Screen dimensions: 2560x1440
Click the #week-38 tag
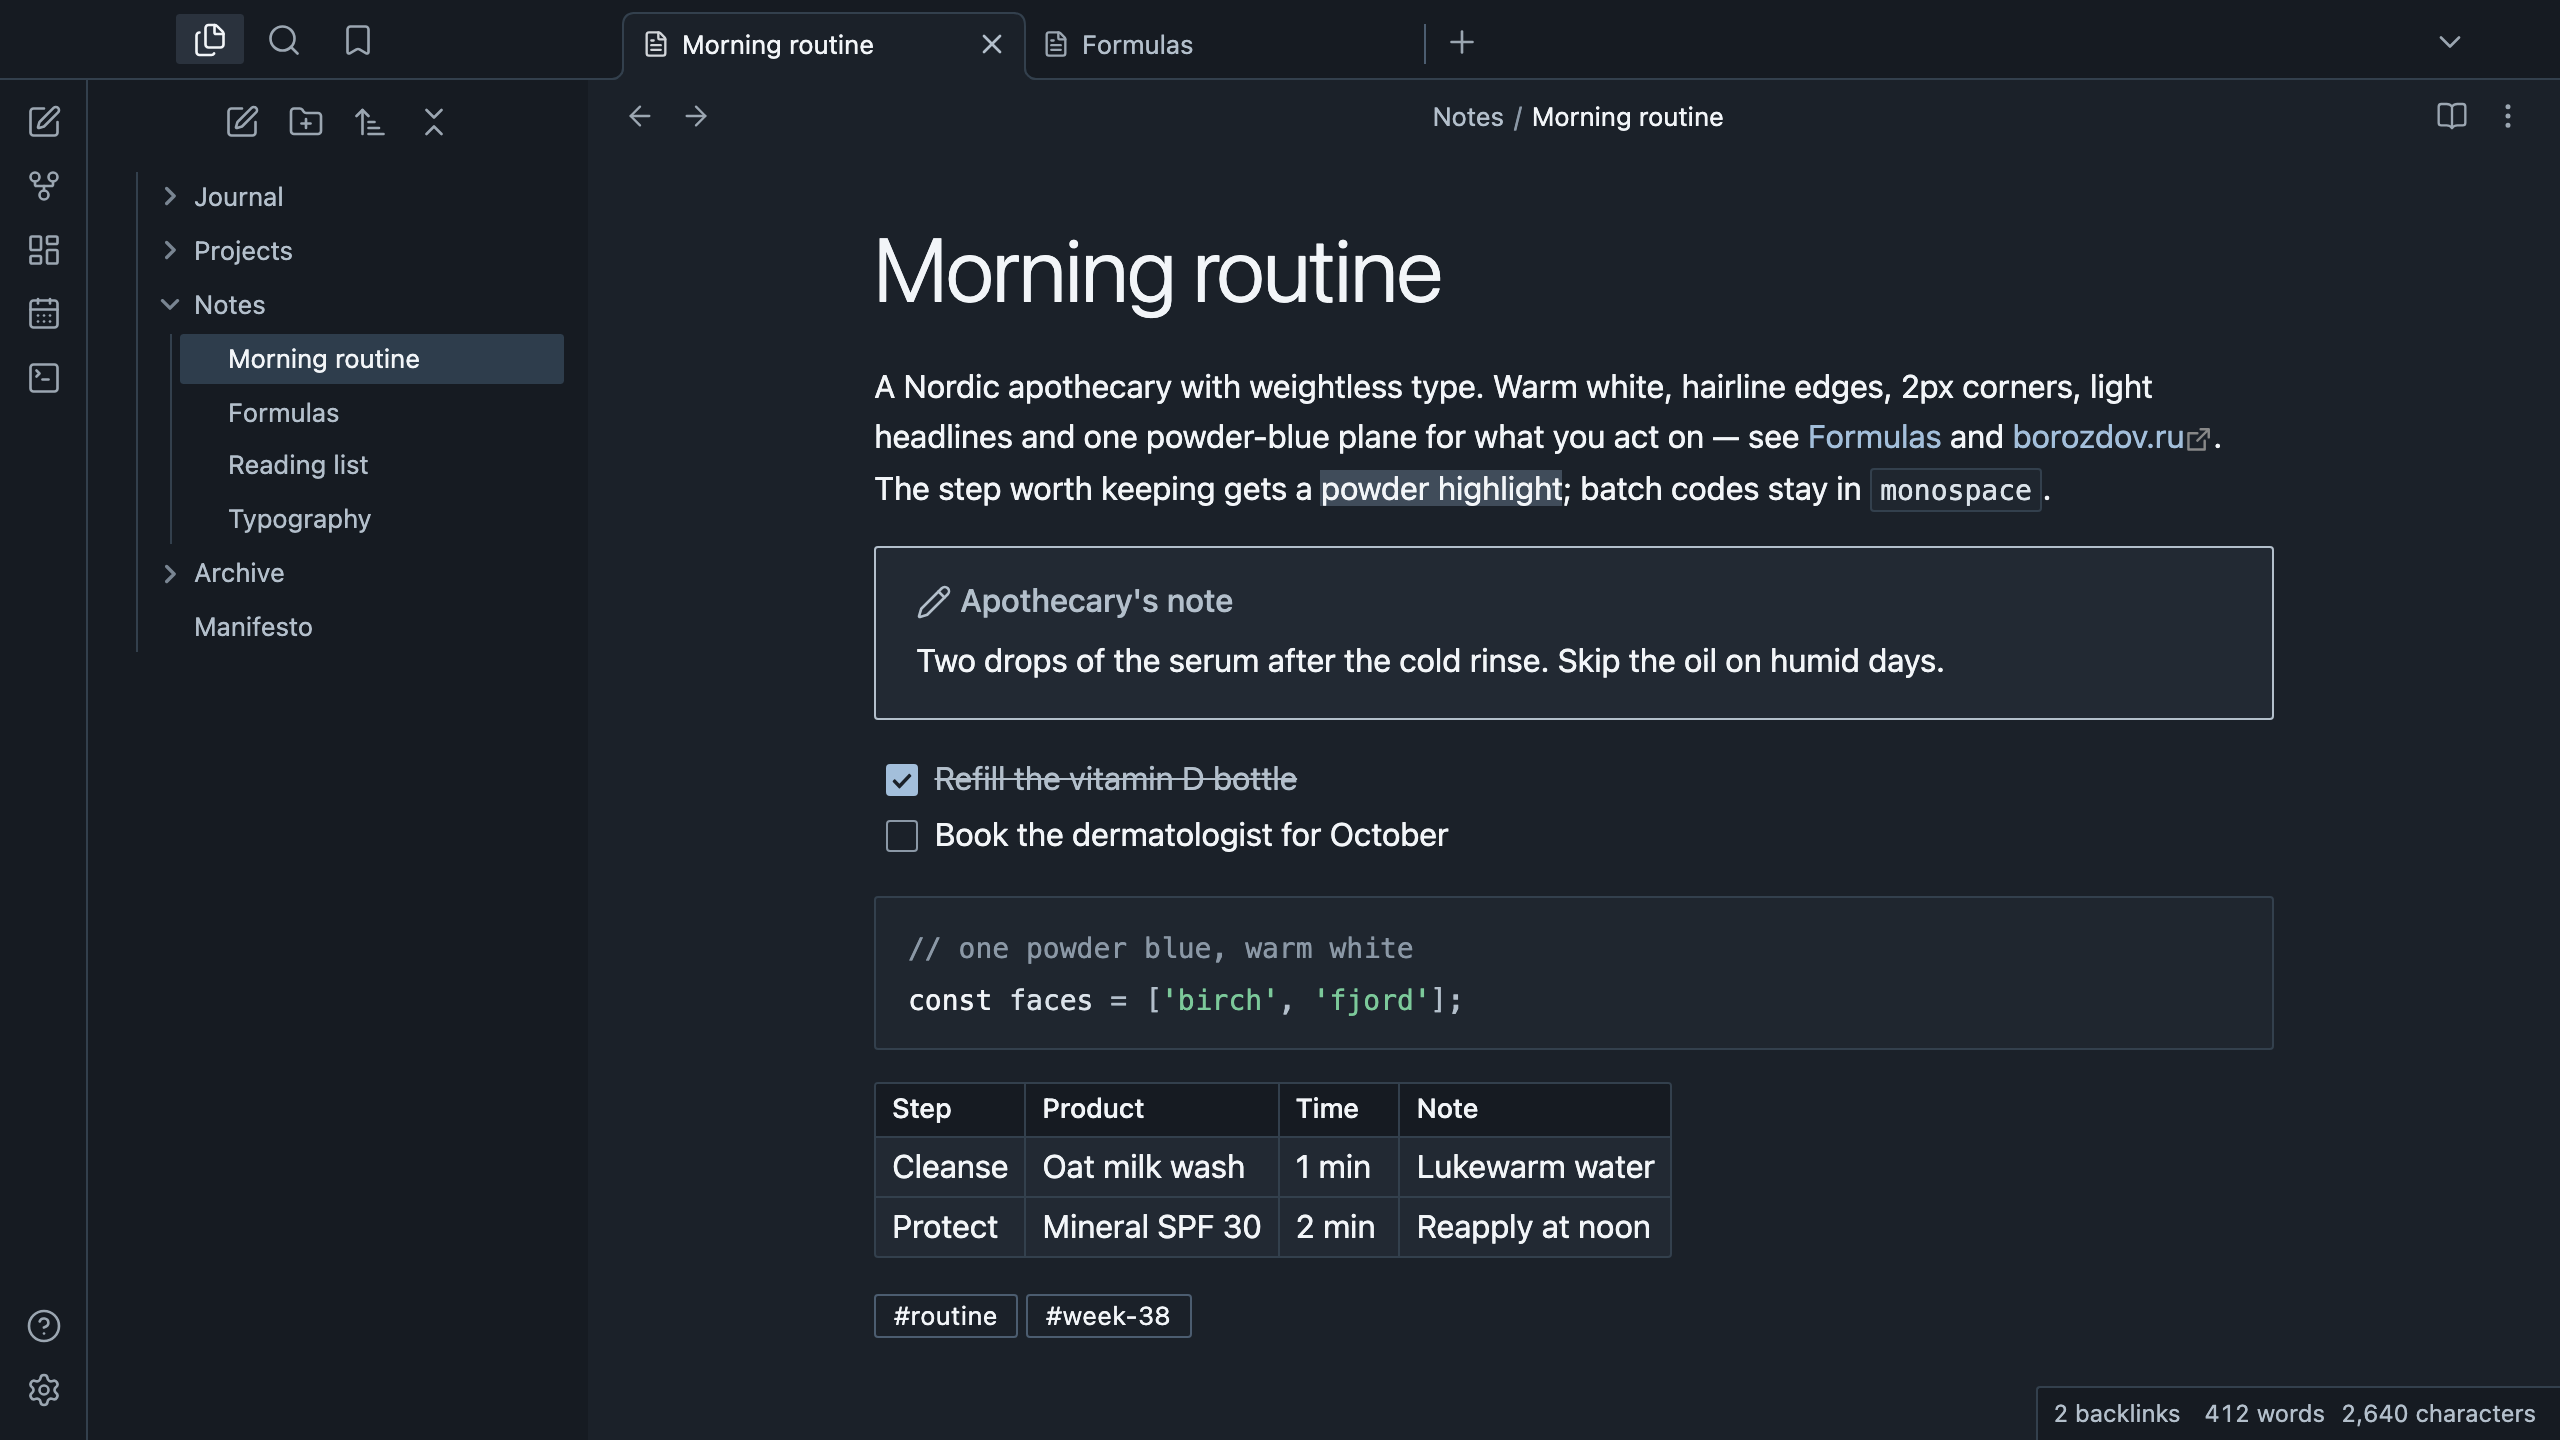[x=1109, y=1316]
